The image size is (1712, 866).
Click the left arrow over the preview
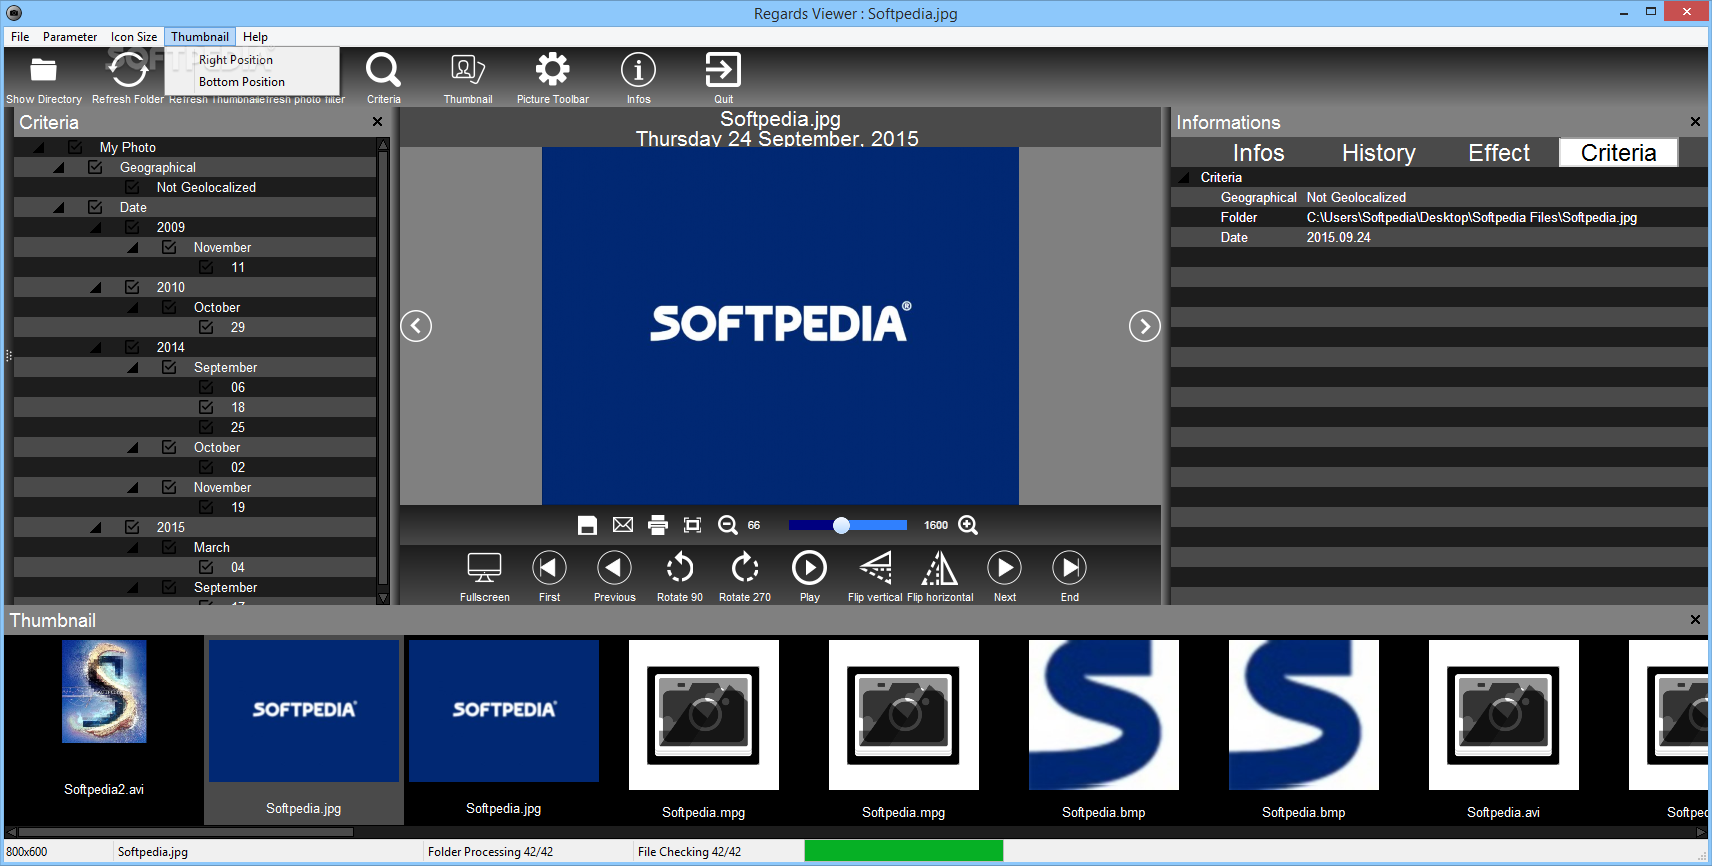click(416, 326)
